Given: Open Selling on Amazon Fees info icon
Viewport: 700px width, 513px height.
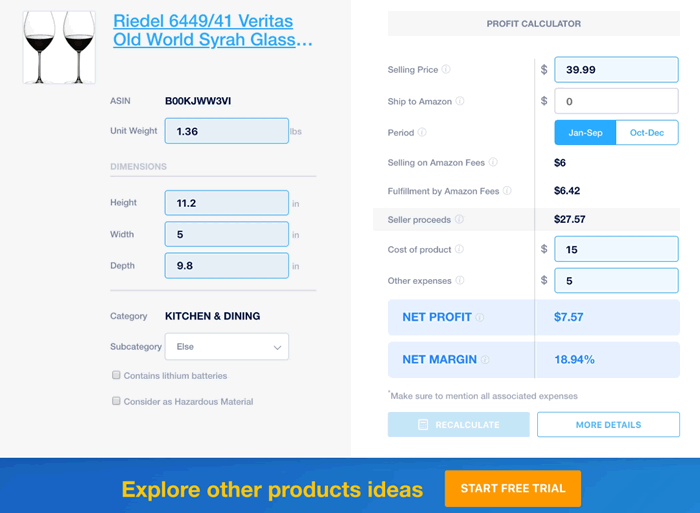Looking at the screenshot, I should (493, 162).
